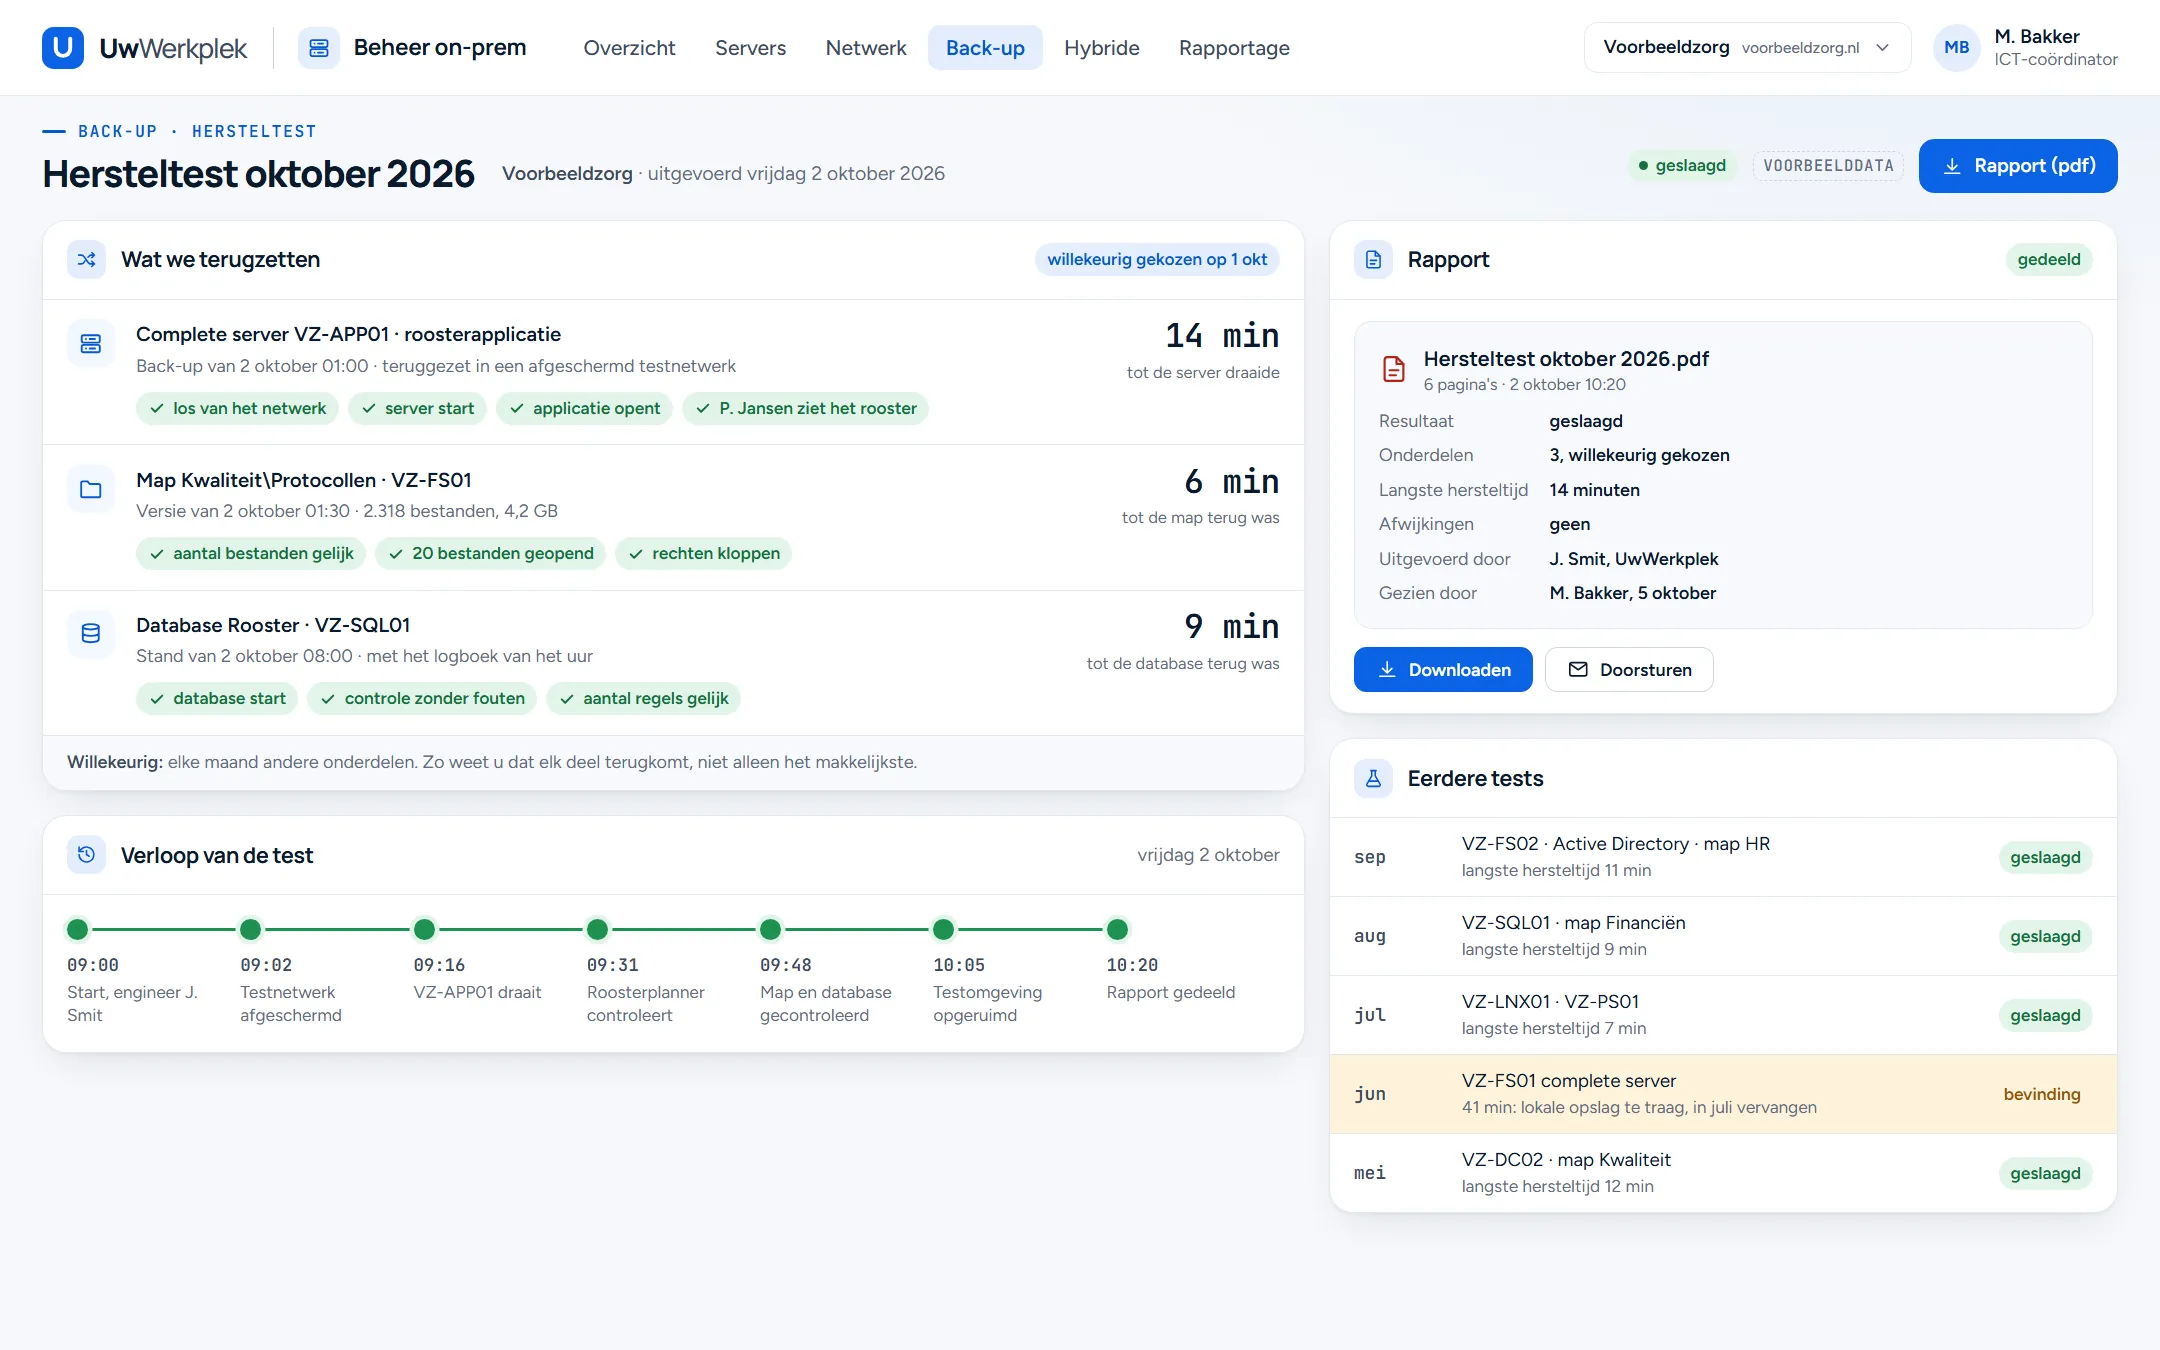Click the BACK-UP breadcrumb link
Viewport: 2160px width, 1350px height.
118,132
